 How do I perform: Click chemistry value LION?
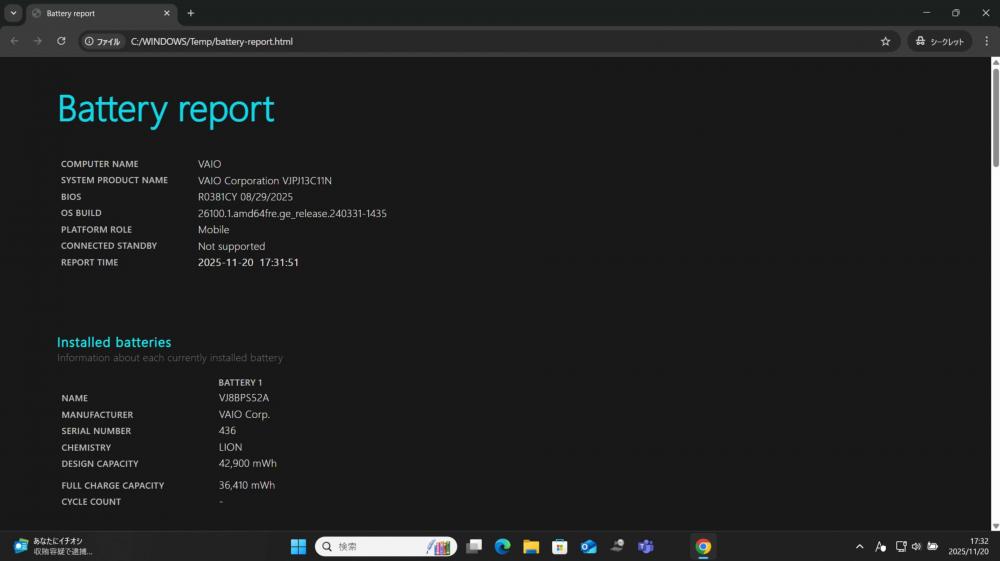230,448
